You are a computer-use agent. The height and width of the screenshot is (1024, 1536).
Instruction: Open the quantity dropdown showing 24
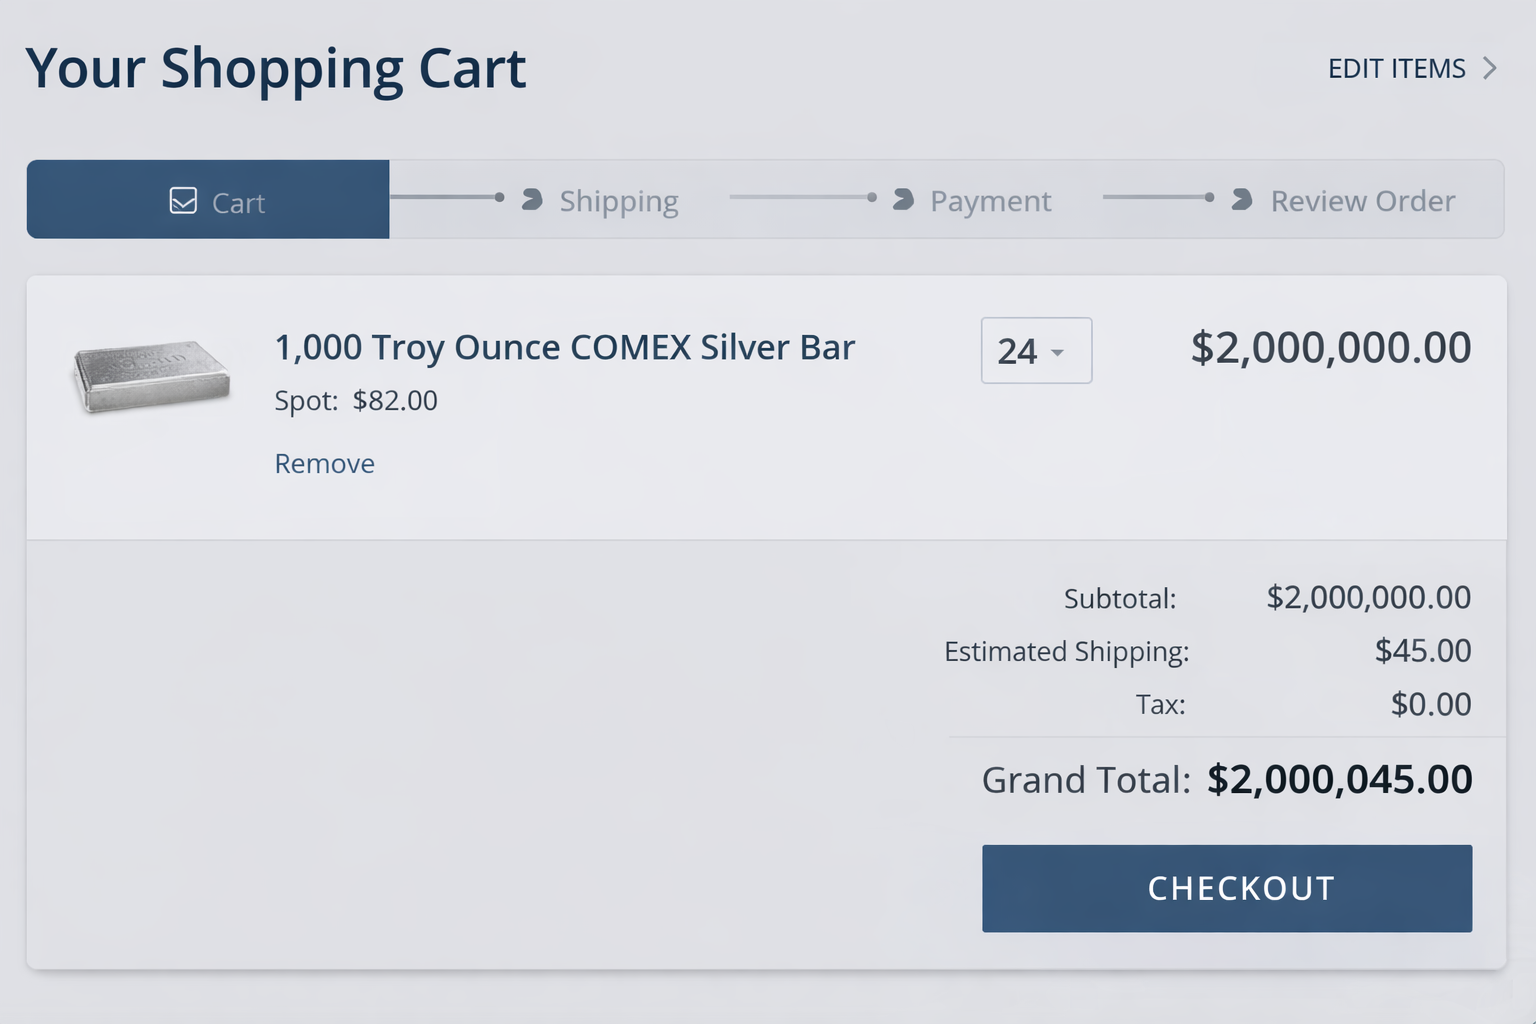click(x=1036, y=351)
